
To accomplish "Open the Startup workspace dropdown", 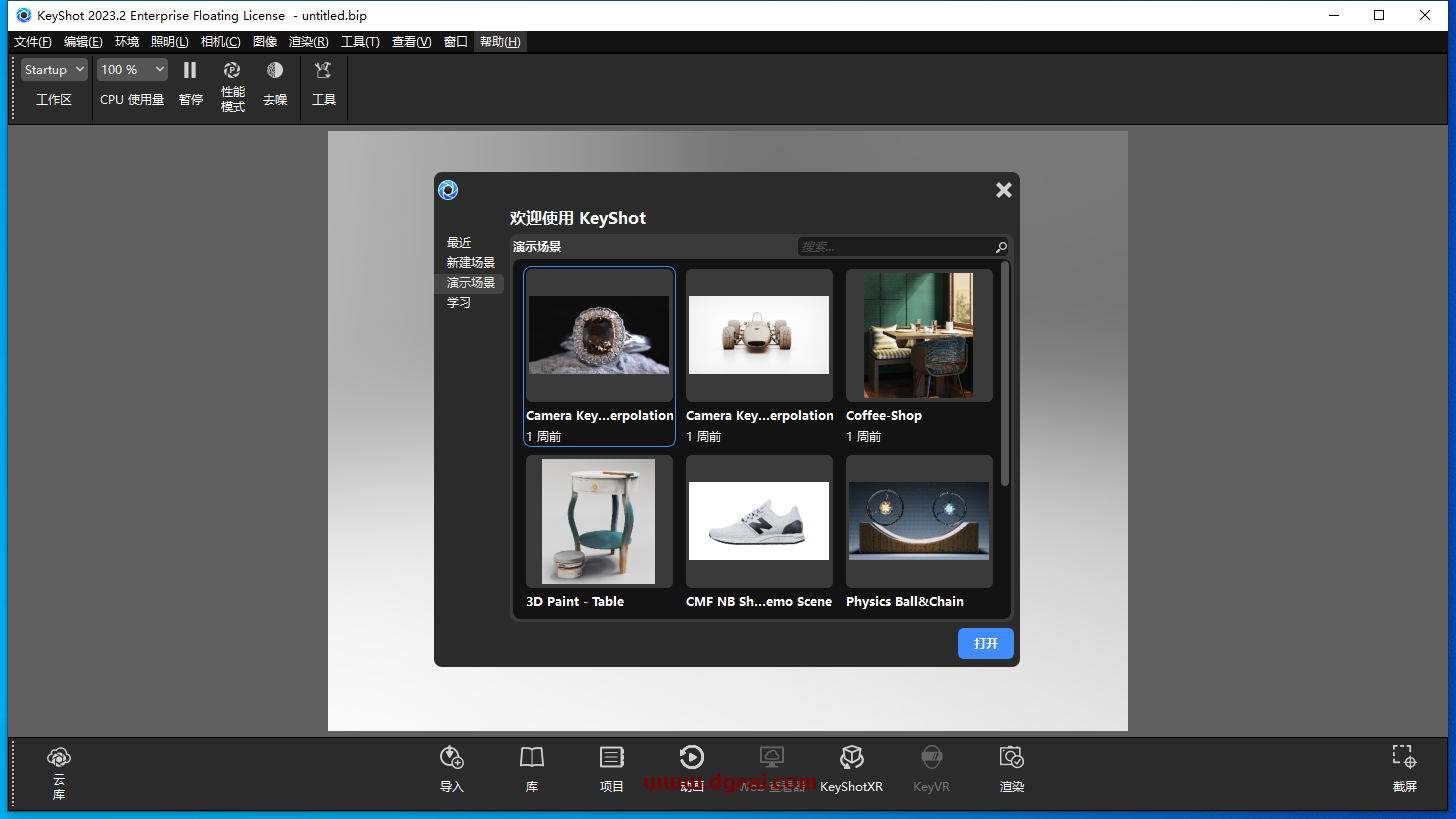I will pos(54,70).
